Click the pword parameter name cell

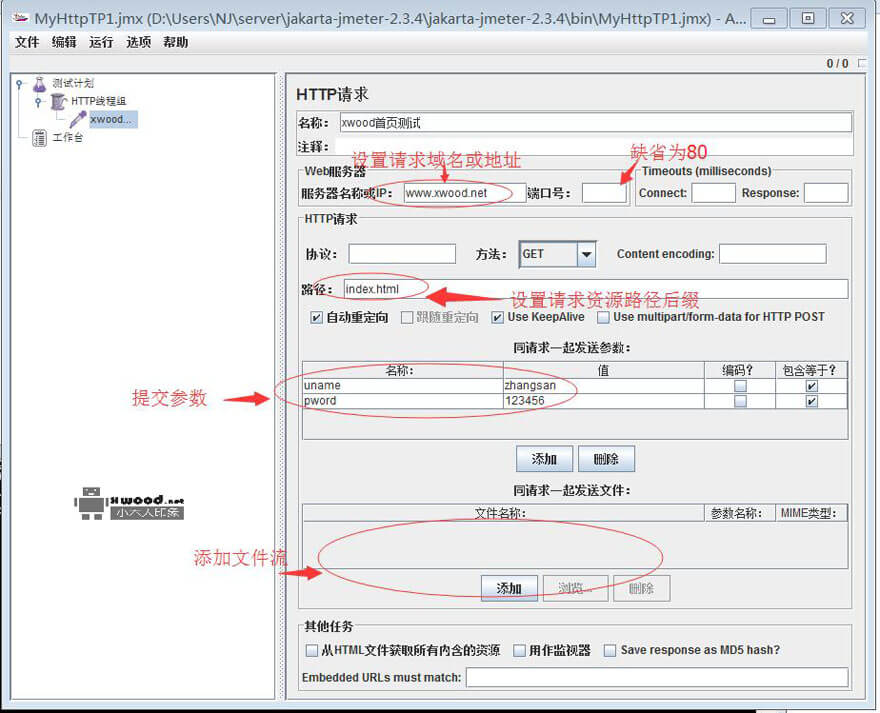(x=403, y=401)
